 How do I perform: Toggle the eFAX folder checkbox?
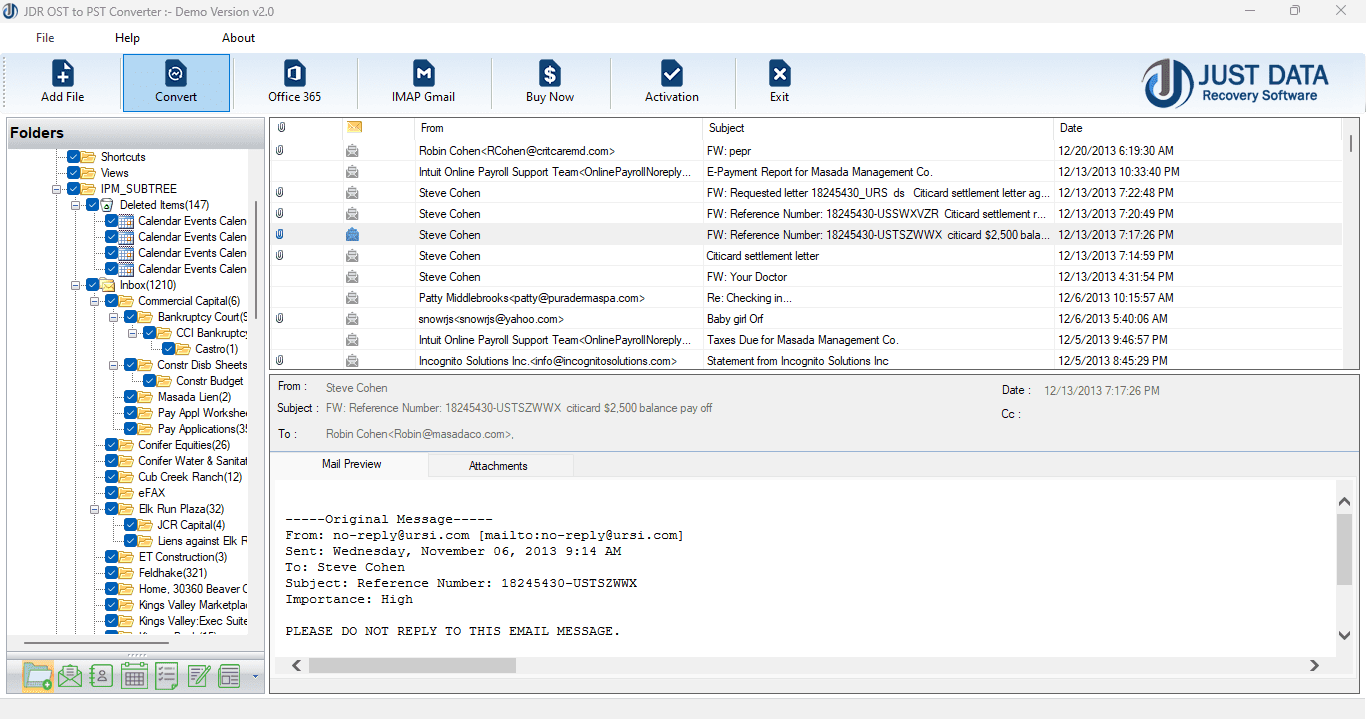(x=113, y=492)
